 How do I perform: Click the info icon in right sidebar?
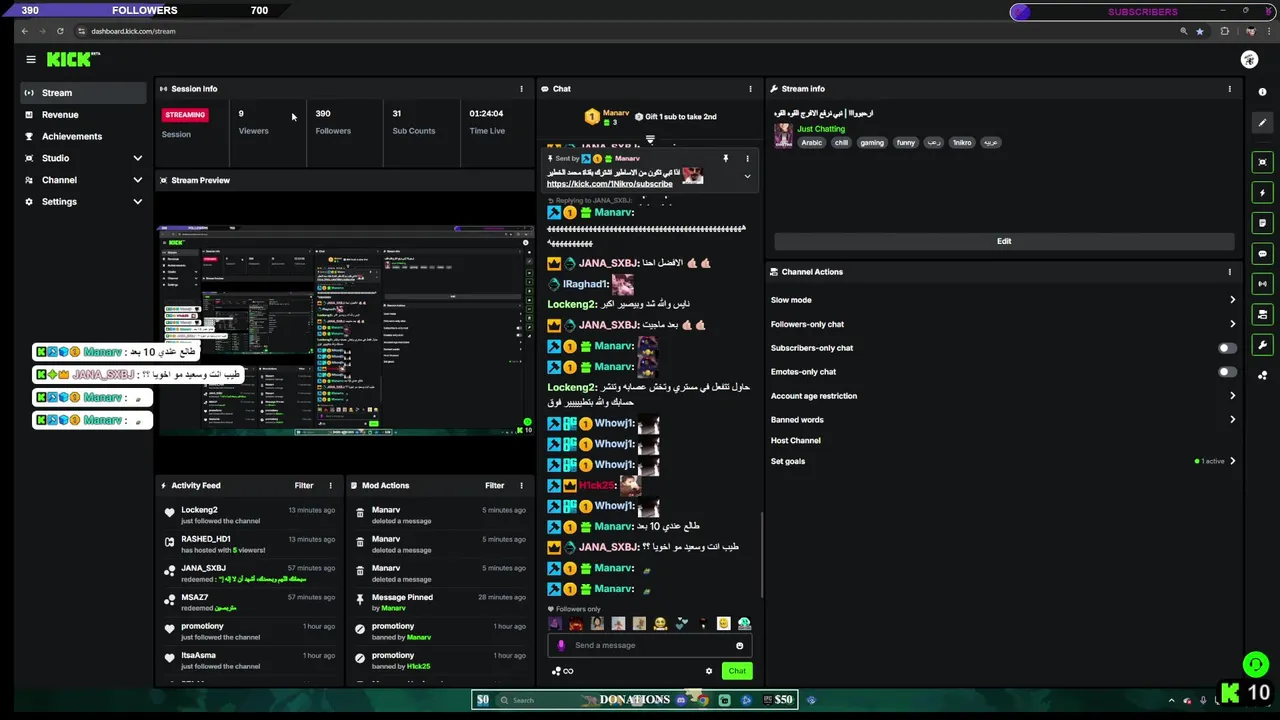click(1263, 91)
